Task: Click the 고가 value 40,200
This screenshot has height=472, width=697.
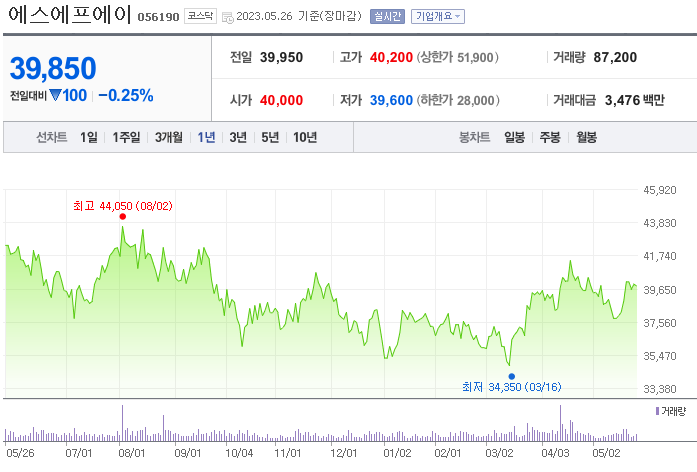Action: pos(391,57)
